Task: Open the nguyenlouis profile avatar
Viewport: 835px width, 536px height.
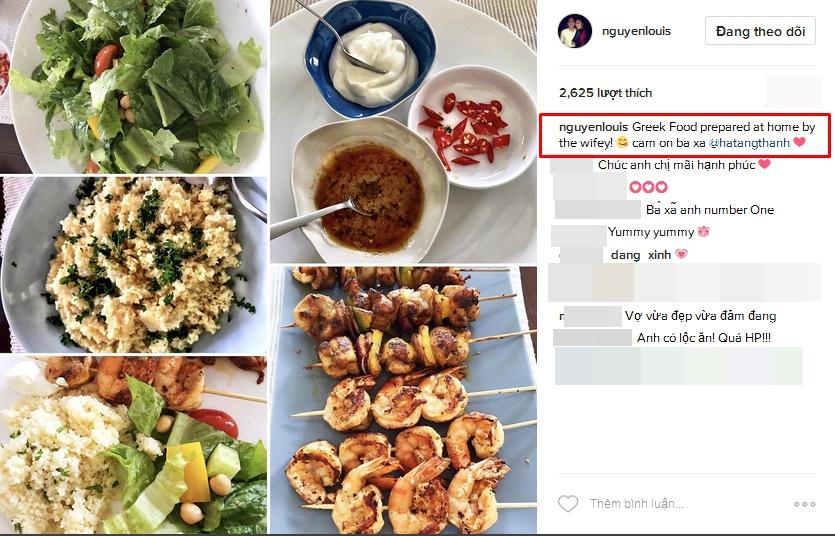Action: pos(575,31)
